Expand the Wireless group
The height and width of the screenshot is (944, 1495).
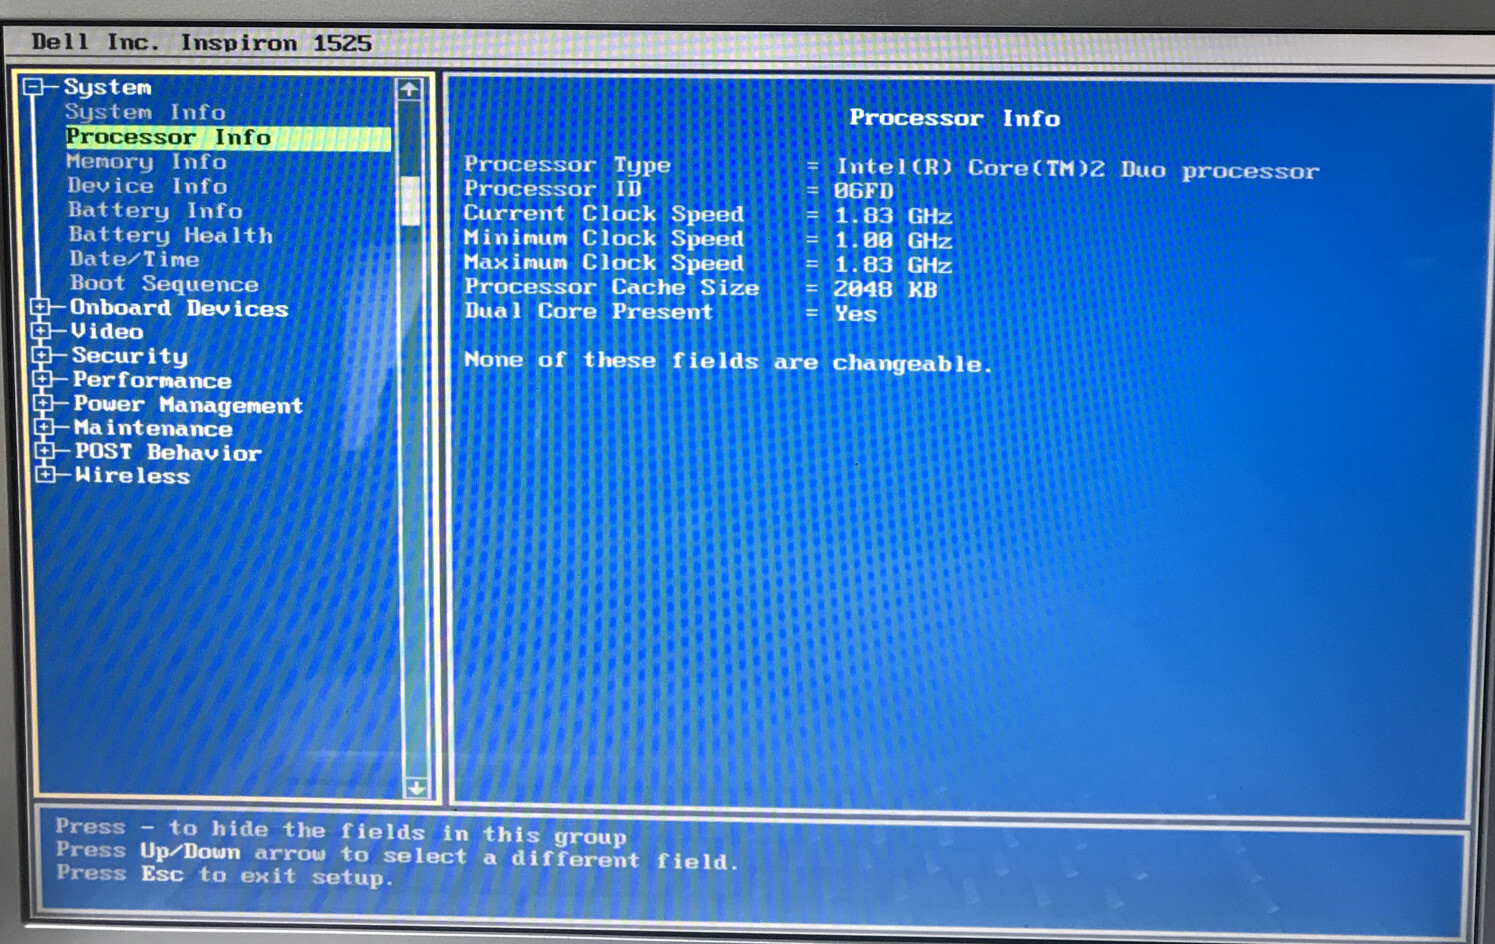pyautogui.click(x=46, y=475)
